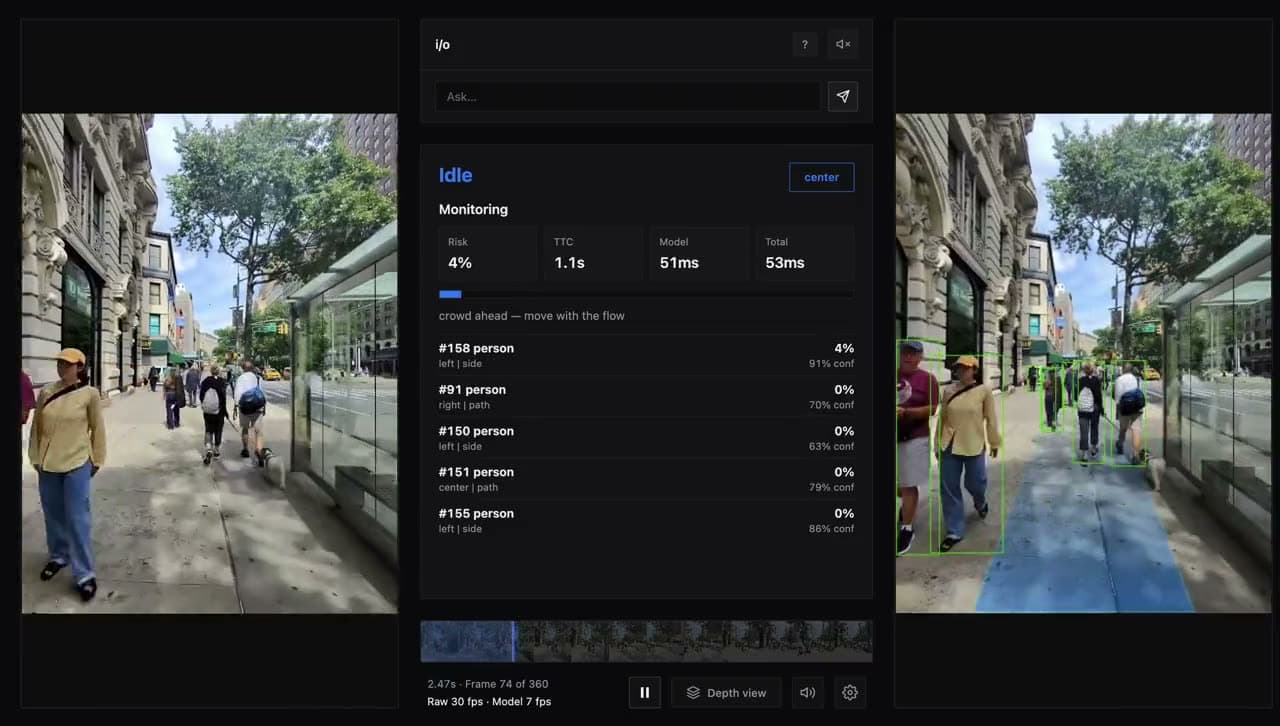Open settings via the gear icon
The width and height of the screenshot is (1280, 726).
pos(850,692)
